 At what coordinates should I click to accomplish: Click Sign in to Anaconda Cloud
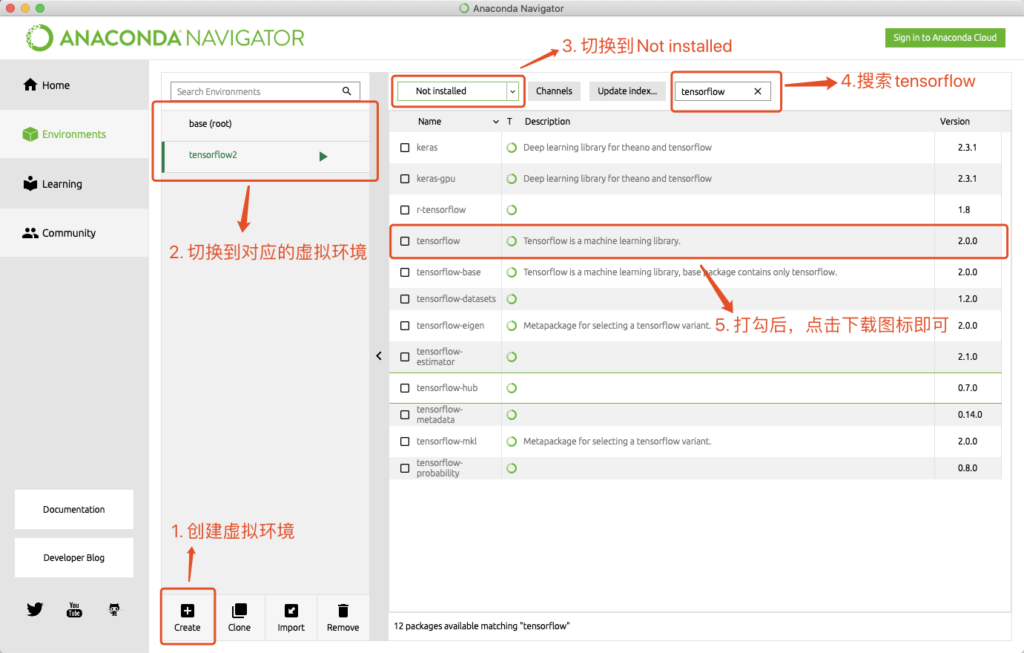[944, 37]
